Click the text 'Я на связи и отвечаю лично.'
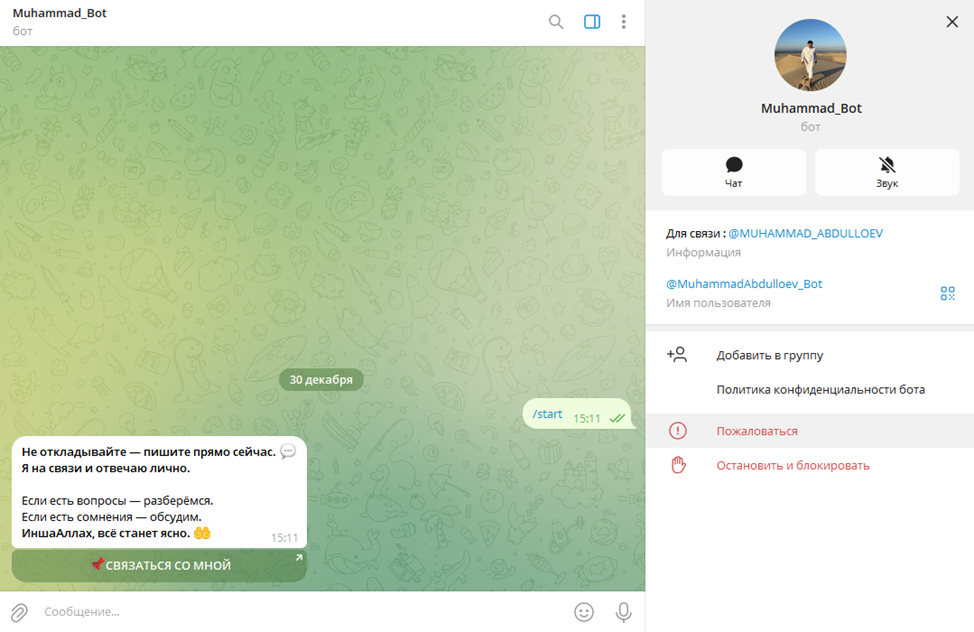Viewport: 974px width, 632px height. (106, 468)
